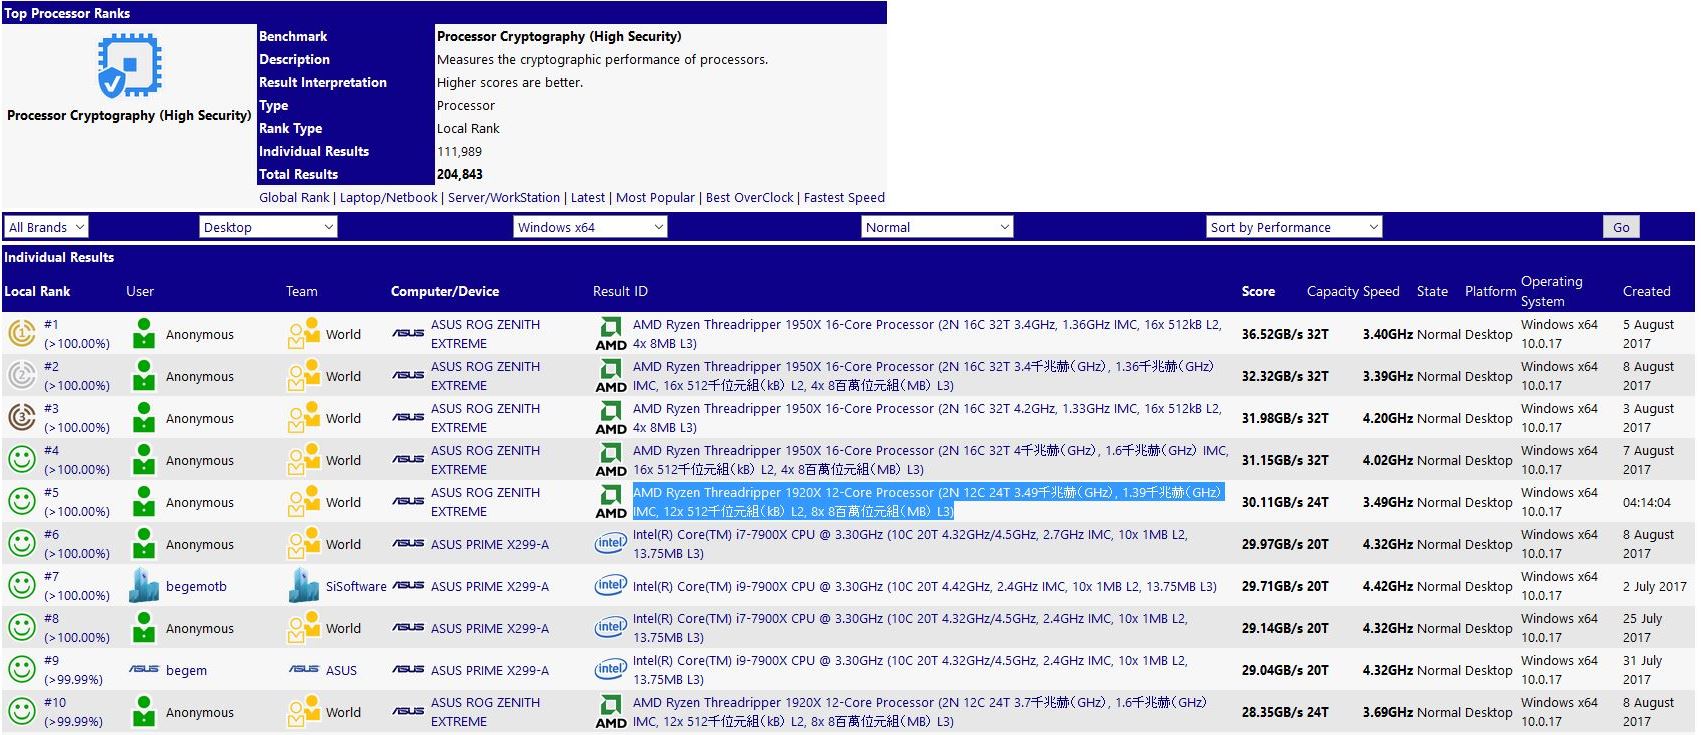The height and width of the screenshot is (735, 1701).
Task: Open the ASUS ROG ZENITH EXTREME device in row #3
Action: [485, 418]
